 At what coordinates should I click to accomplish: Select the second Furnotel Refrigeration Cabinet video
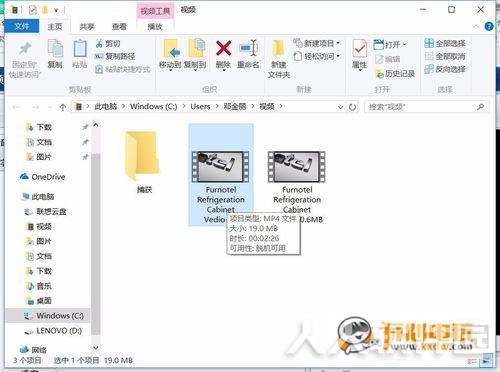[x=297, y=187]
